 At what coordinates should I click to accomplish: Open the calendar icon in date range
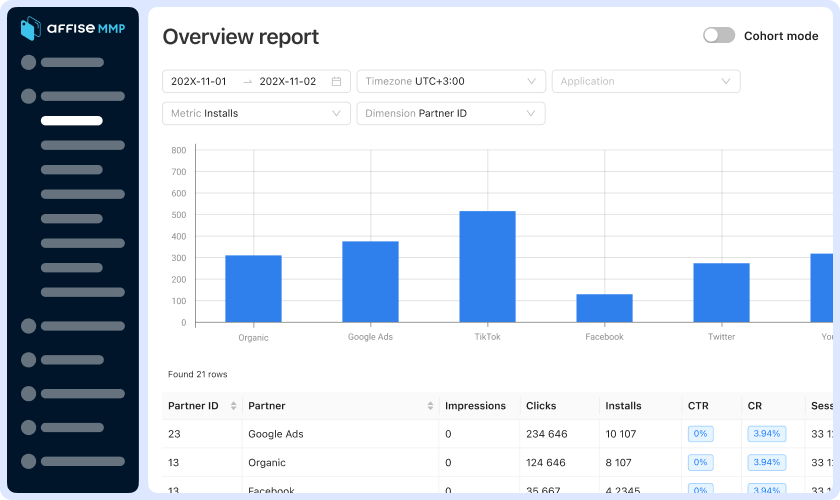pyautogui.click(x=336, y=81)
